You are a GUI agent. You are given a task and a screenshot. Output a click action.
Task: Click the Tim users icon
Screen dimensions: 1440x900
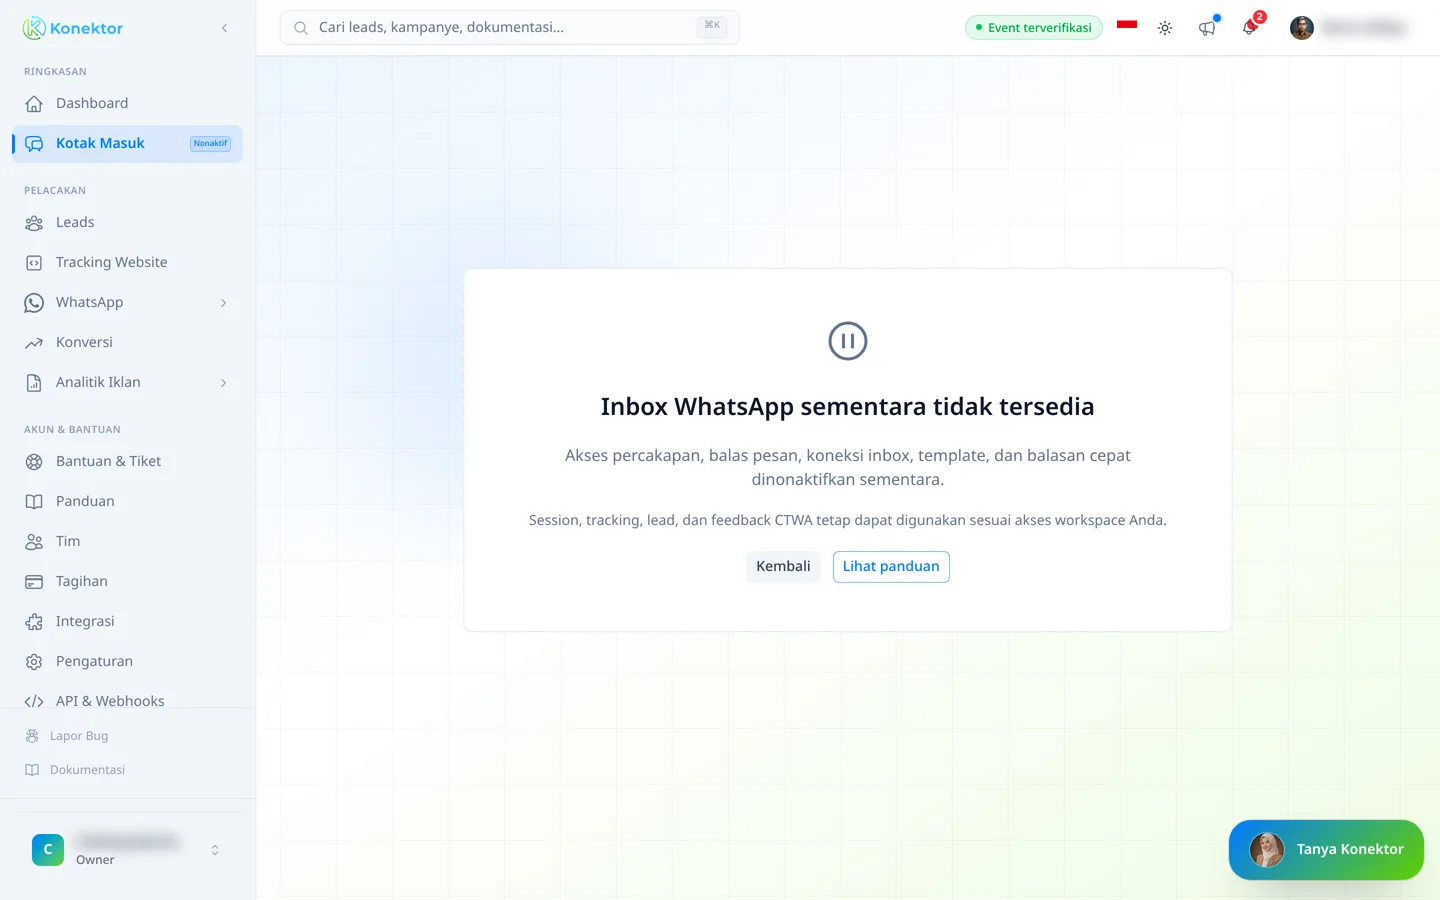(34, 542)
